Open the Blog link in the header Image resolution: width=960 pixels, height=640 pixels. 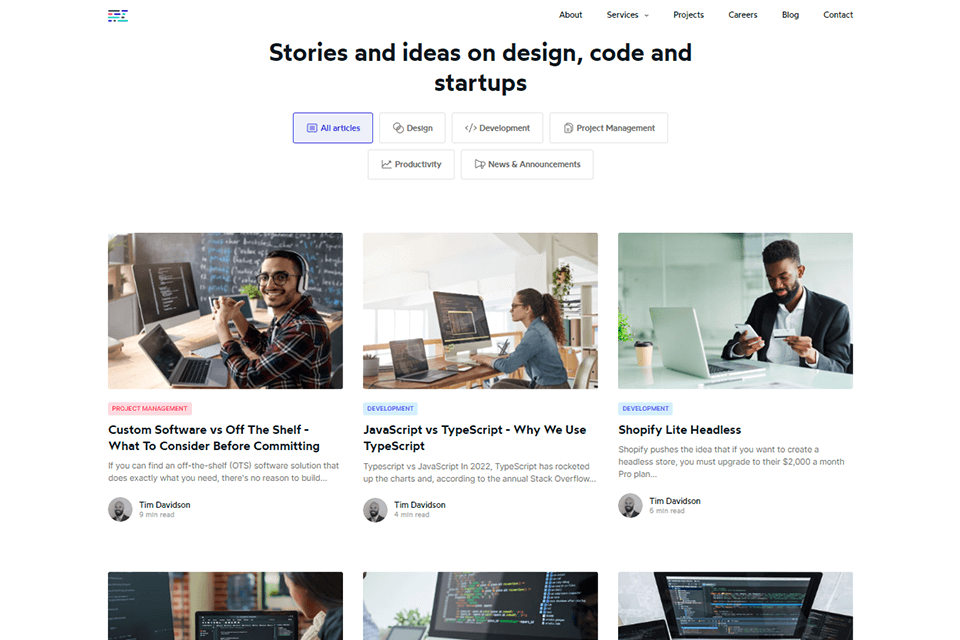click(x=790, y=15)
